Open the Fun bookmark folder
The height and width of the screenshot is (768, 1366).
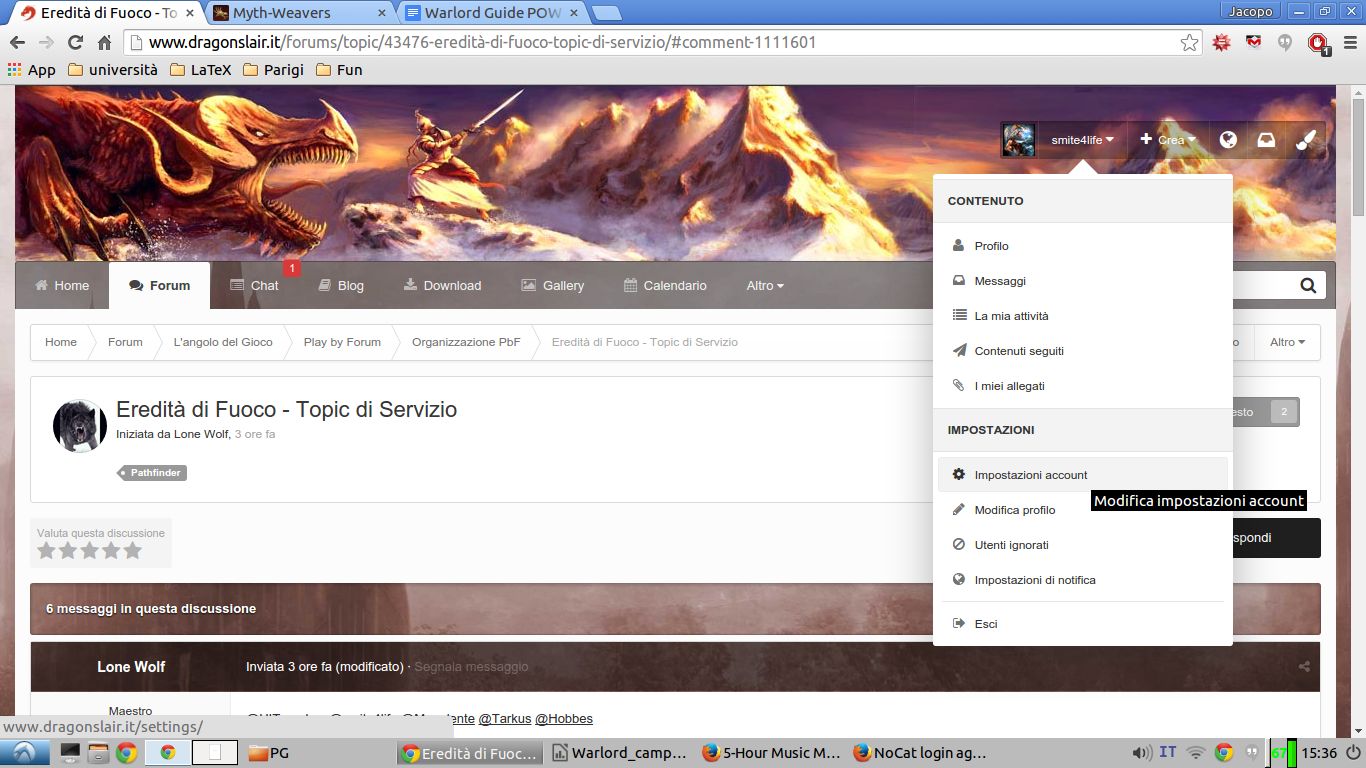[339, 70]
